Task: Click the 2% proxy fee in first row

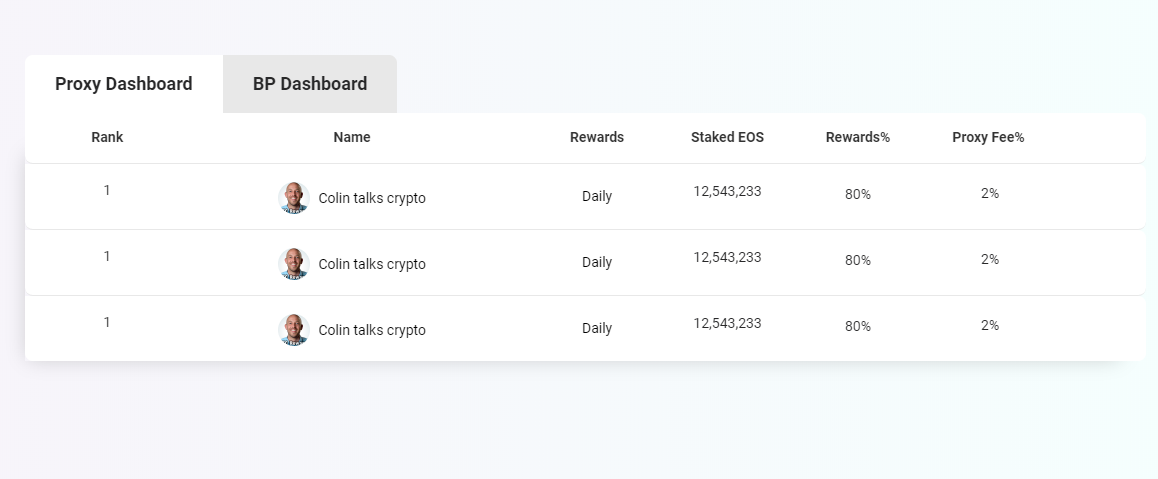Action: click(x=990, y=194)
